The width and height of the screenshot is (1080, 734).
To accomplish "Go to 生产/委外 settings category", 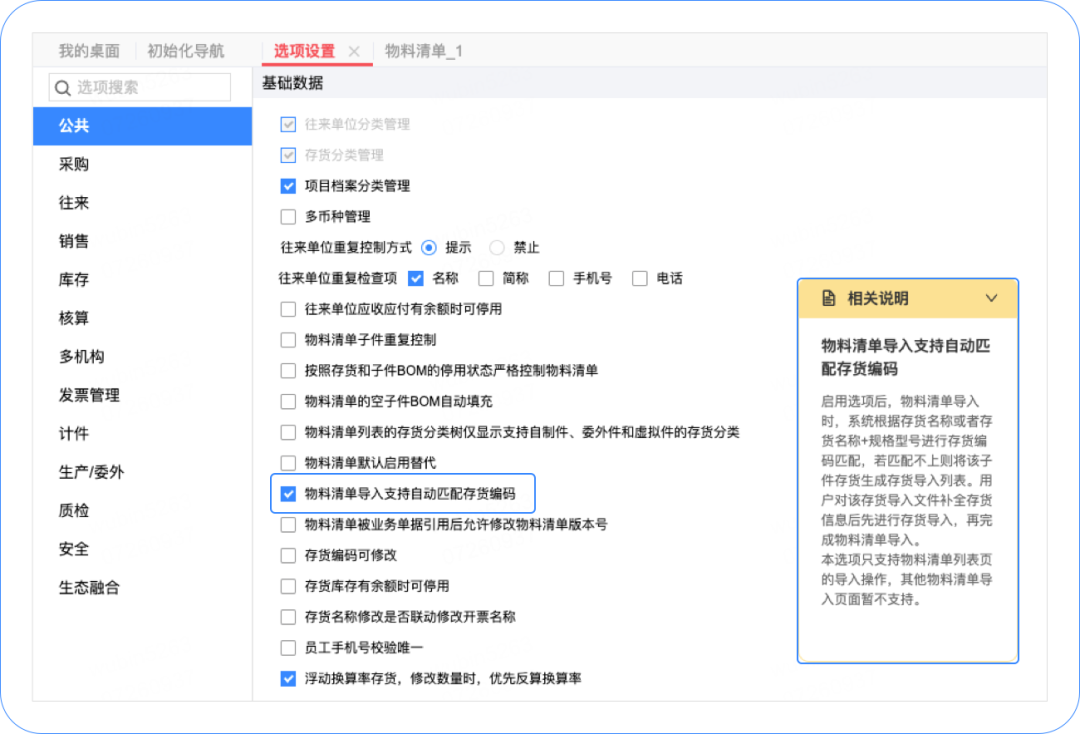I will (x=91, y=472).
